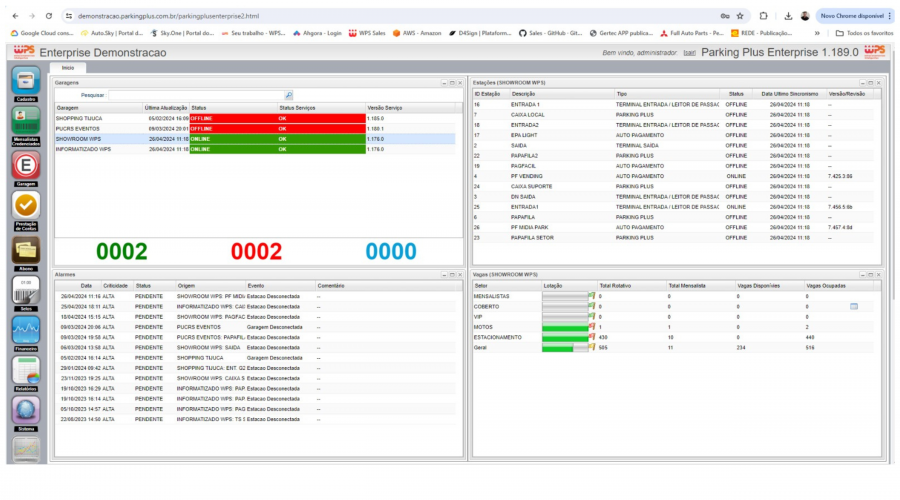Viewport: 900px width, 500px height.
Task: Open the Cadastro module in sidebar
Action: [26, 80]
